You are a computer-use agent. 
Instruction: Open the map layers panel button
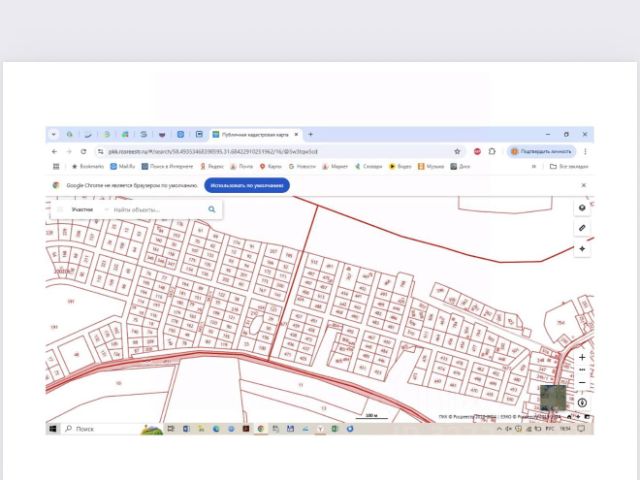tap(582, 208)
